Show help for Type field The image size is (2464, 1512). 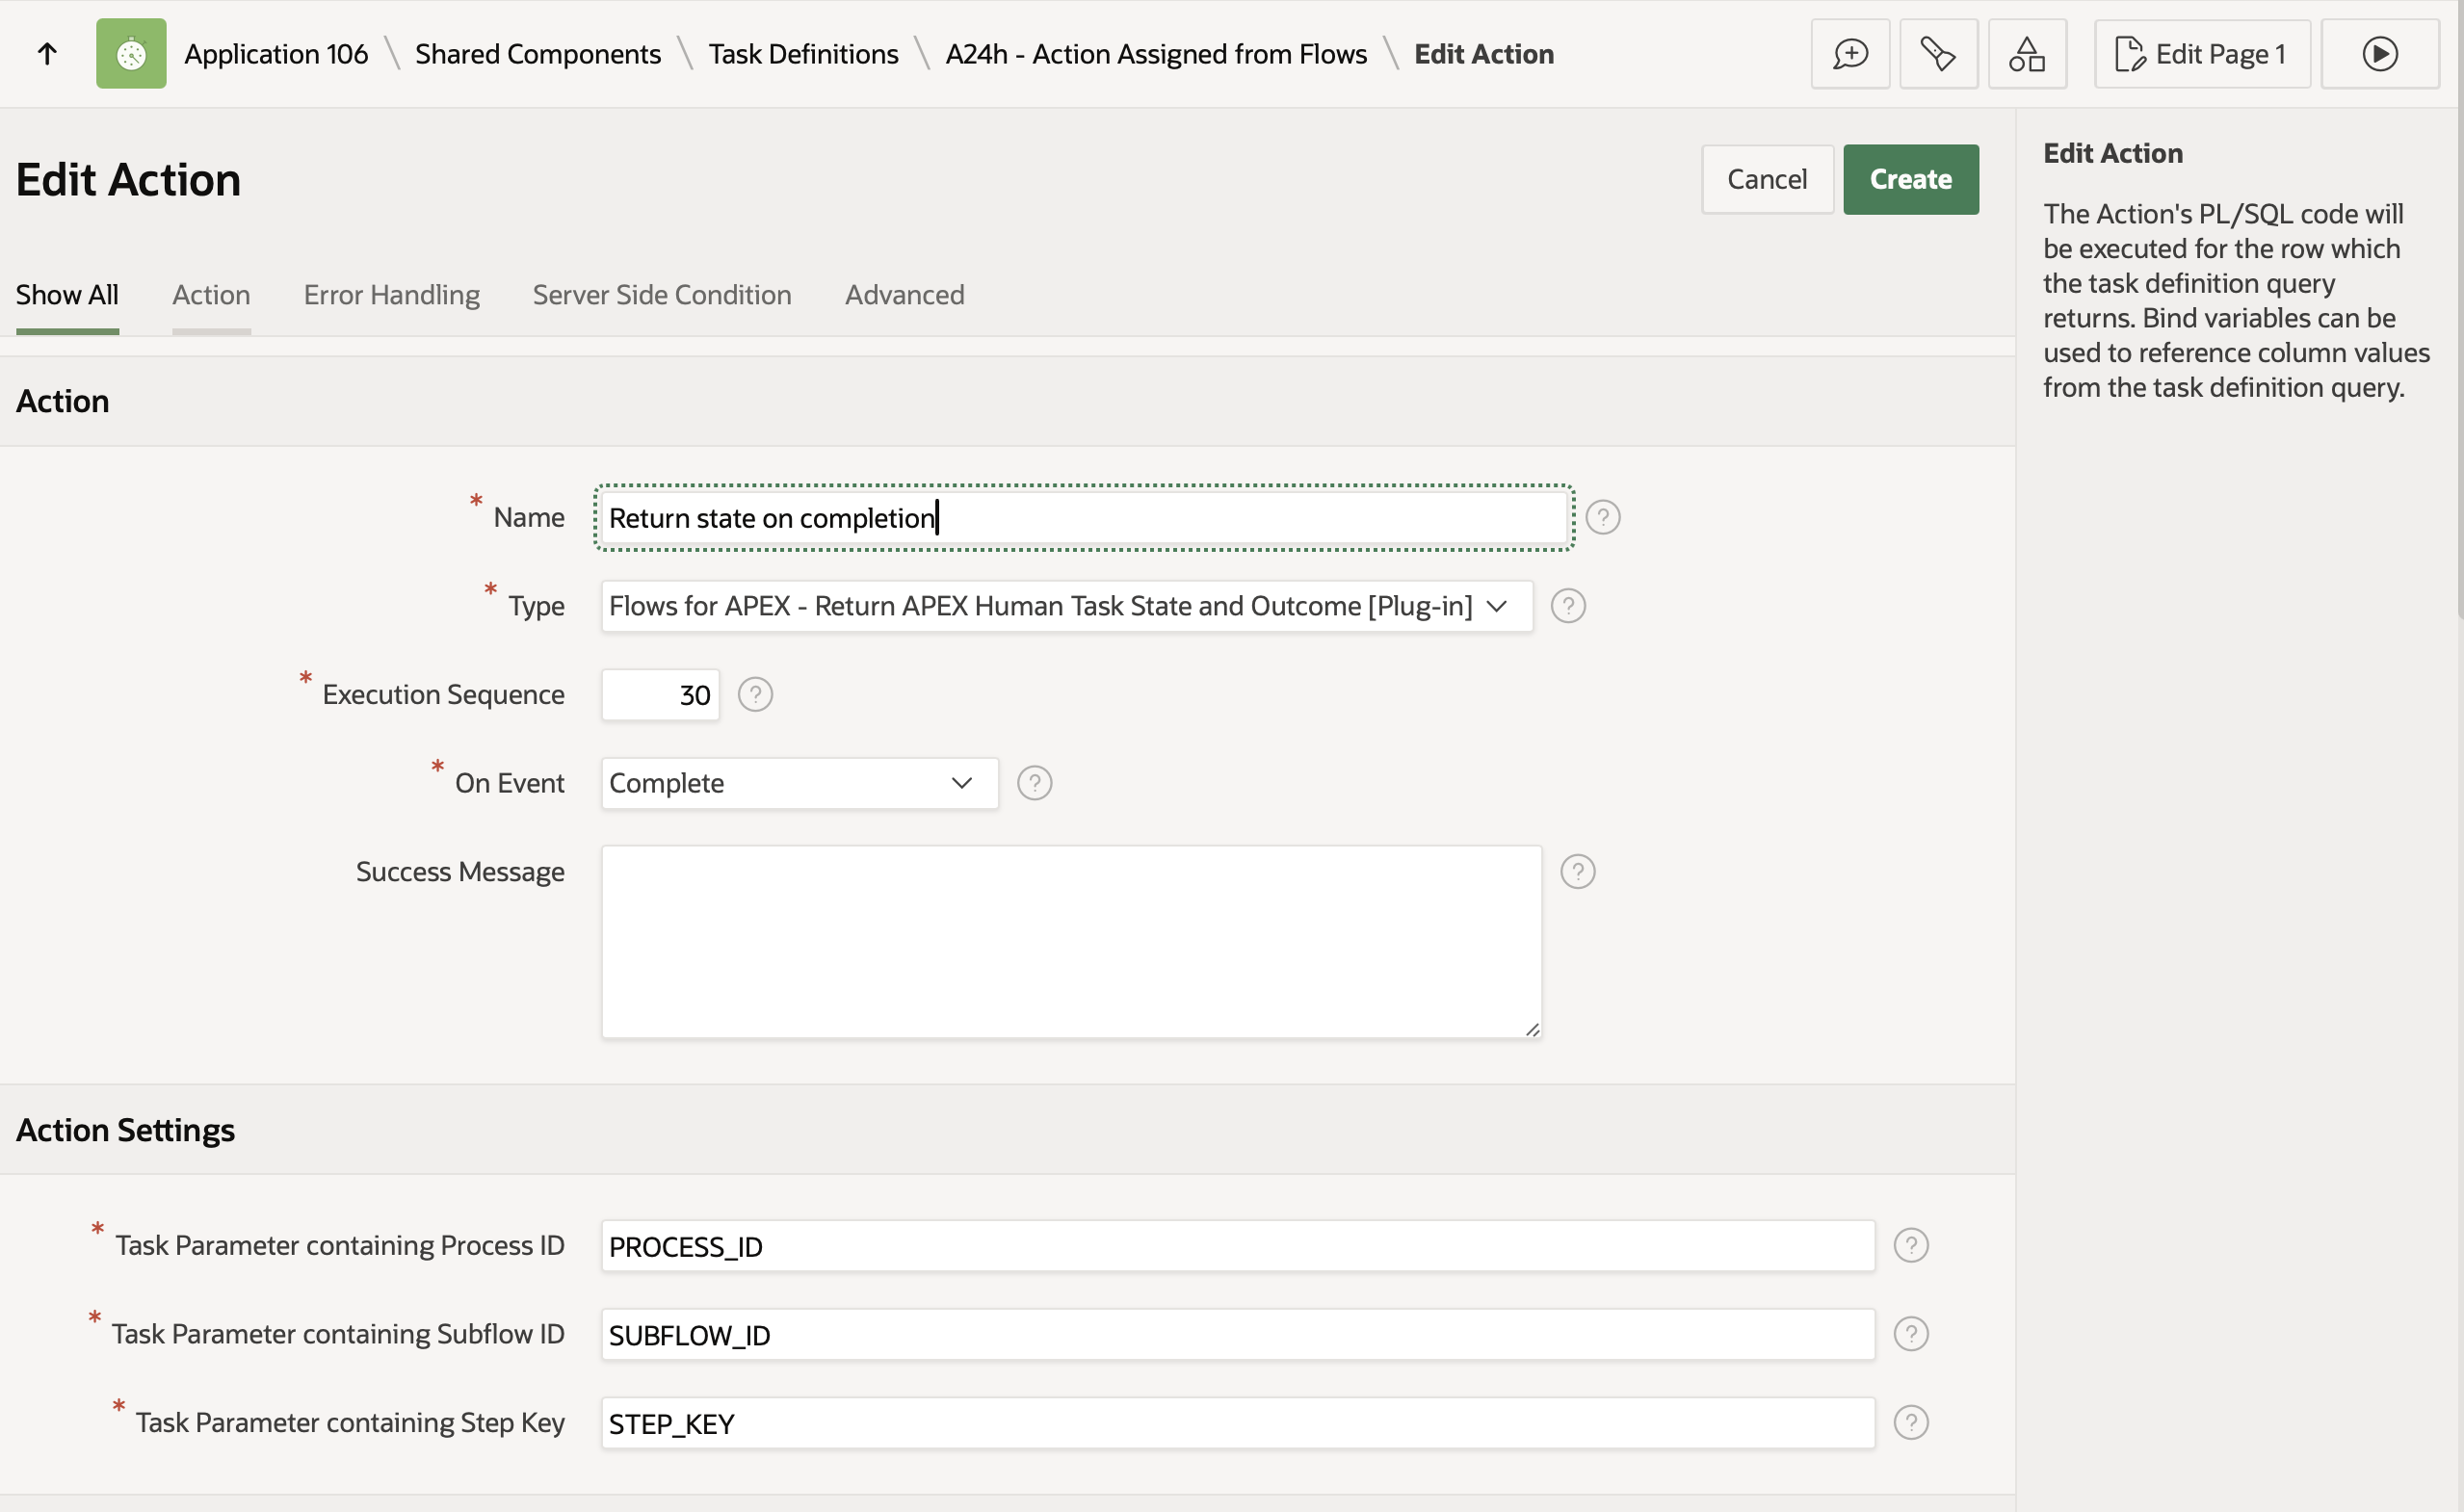(1568, 606)
